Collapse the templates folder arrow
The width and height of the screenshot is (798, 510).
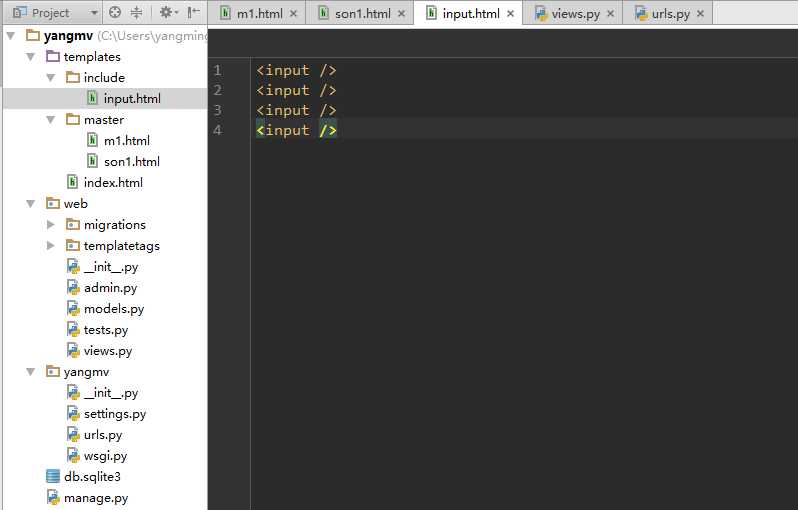[x=31, y=56]
